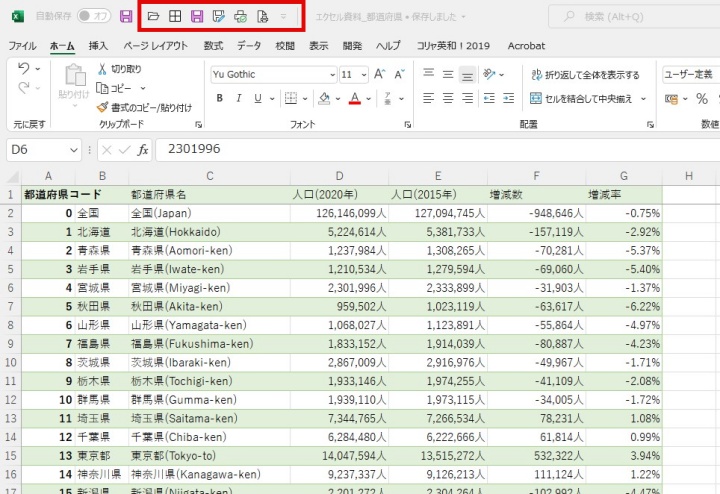Click 折り返して全体を表示する wrap text
This screenshot has height=494, width=720.
point(585,75)
